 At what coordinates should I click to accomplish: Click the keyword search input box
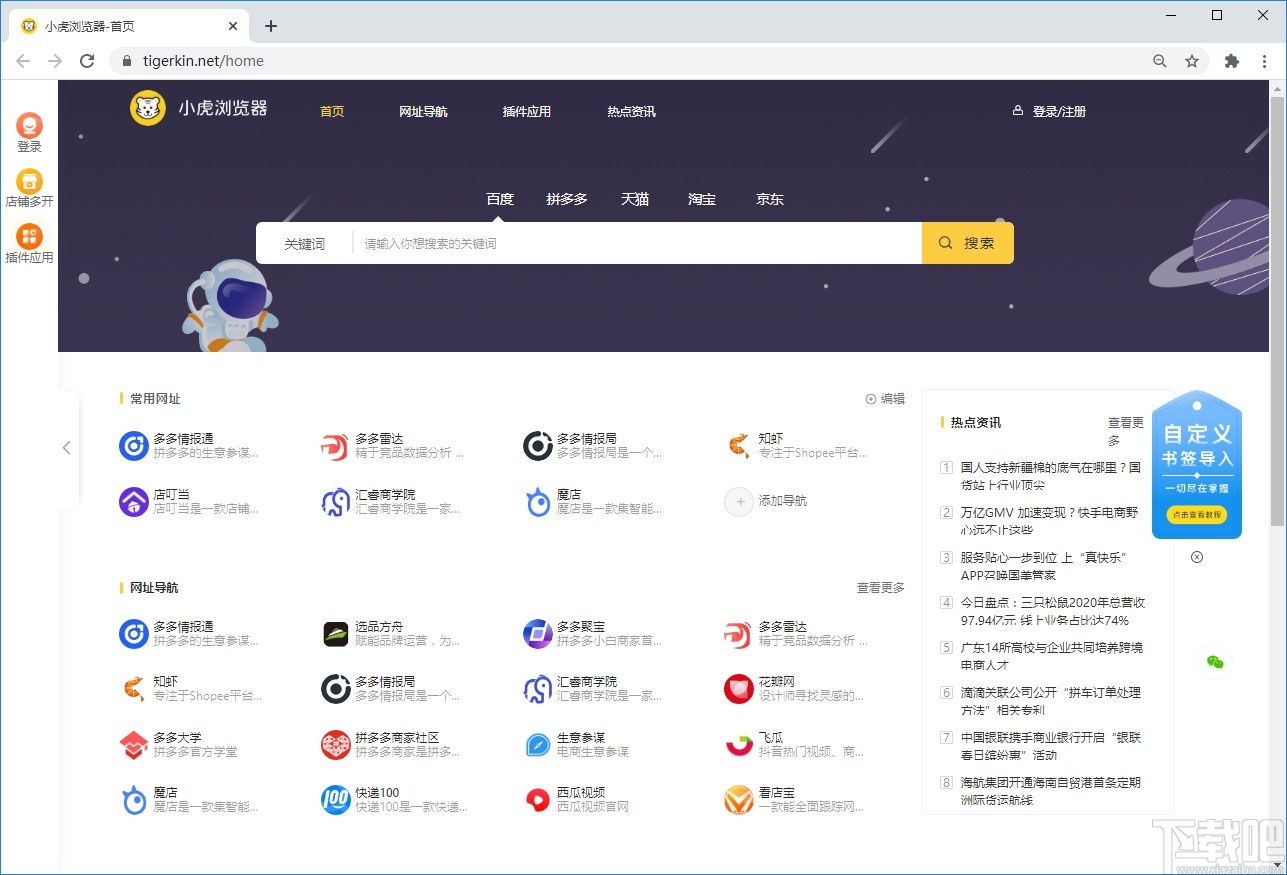click(x=600, y=242)
